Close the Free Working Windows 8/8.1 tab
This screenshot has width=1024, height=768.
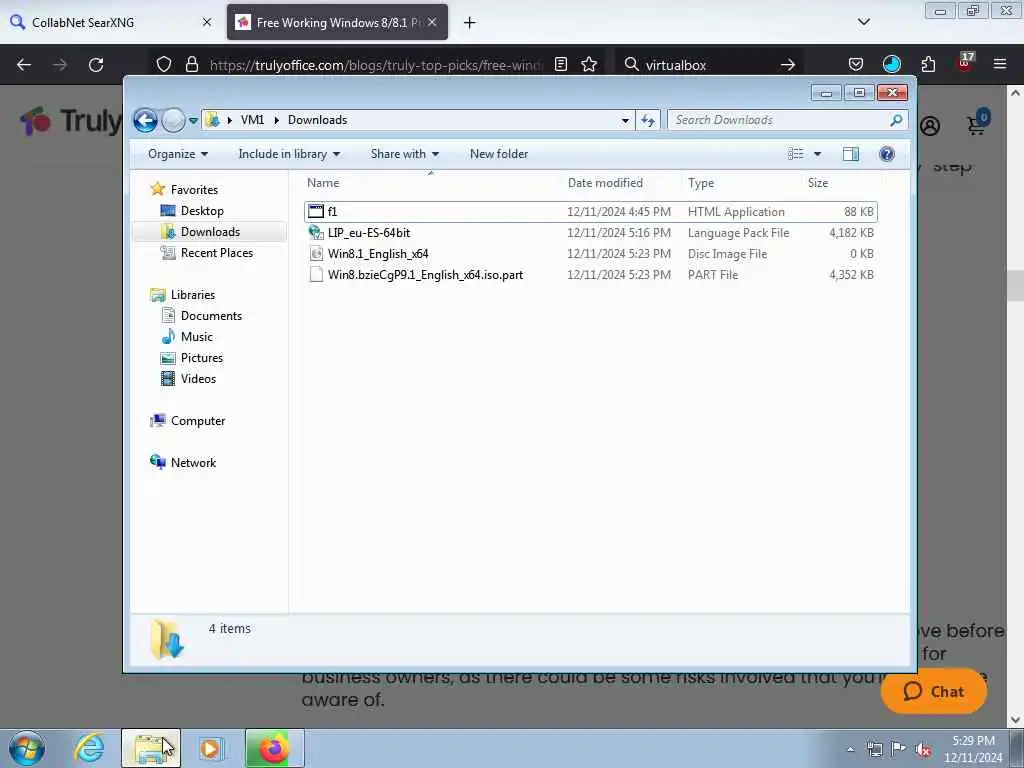click(x=432, y=22)
